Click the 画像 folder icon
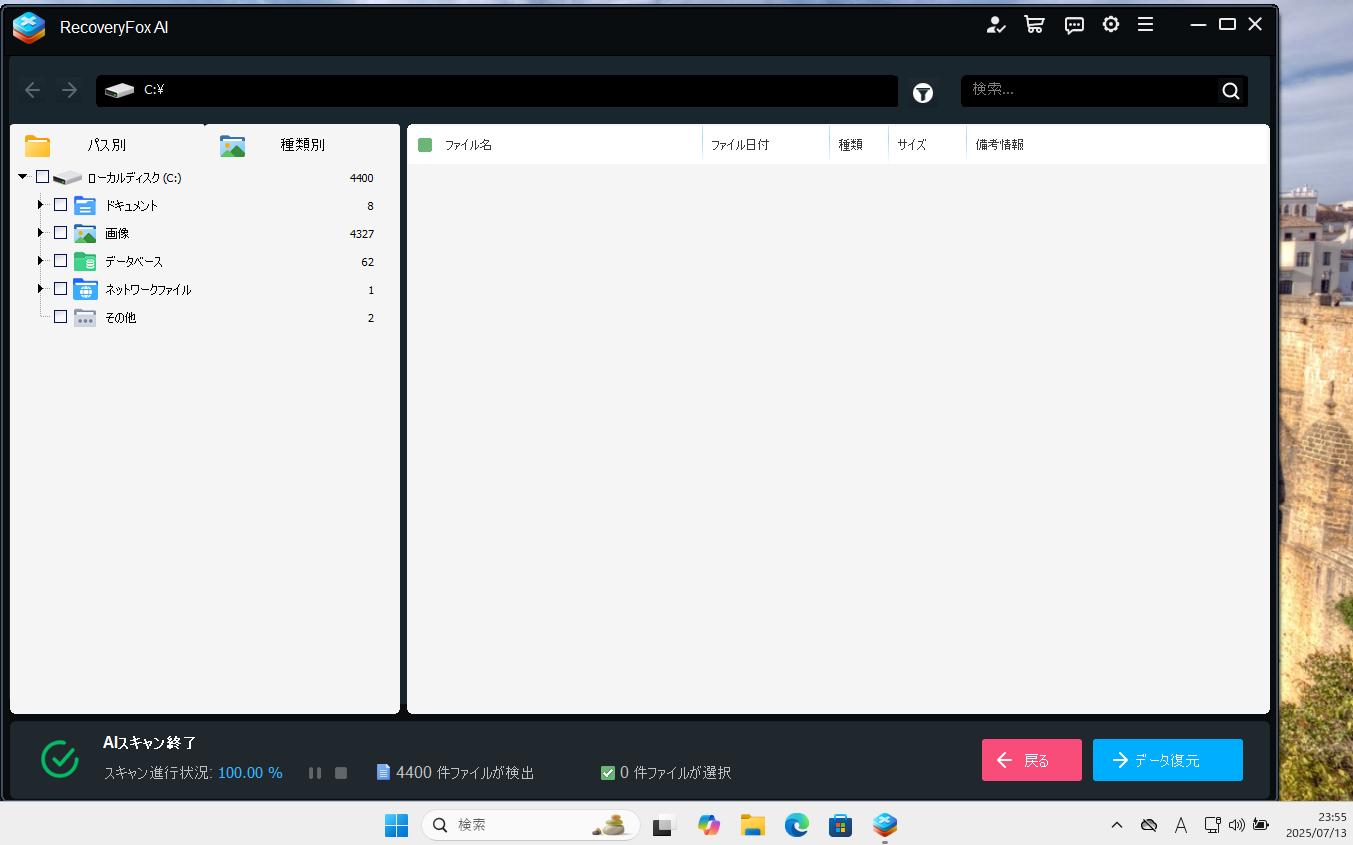Viewport: 1353px width, 845px height. [x=85, y=233]
